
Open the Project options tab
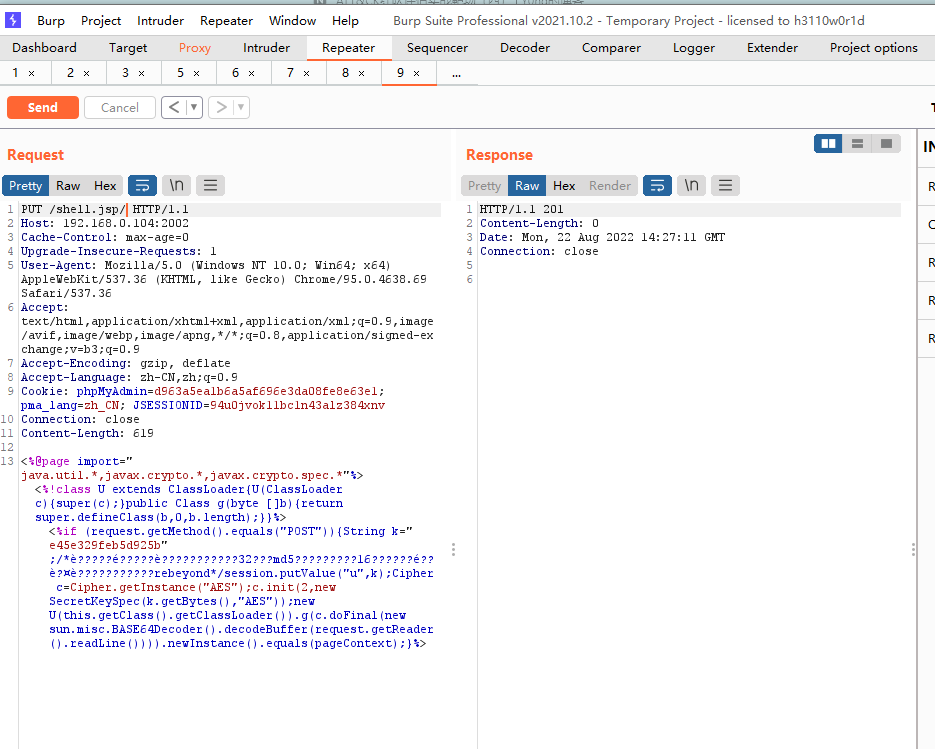pyautogui.click(x=874, y=48)
